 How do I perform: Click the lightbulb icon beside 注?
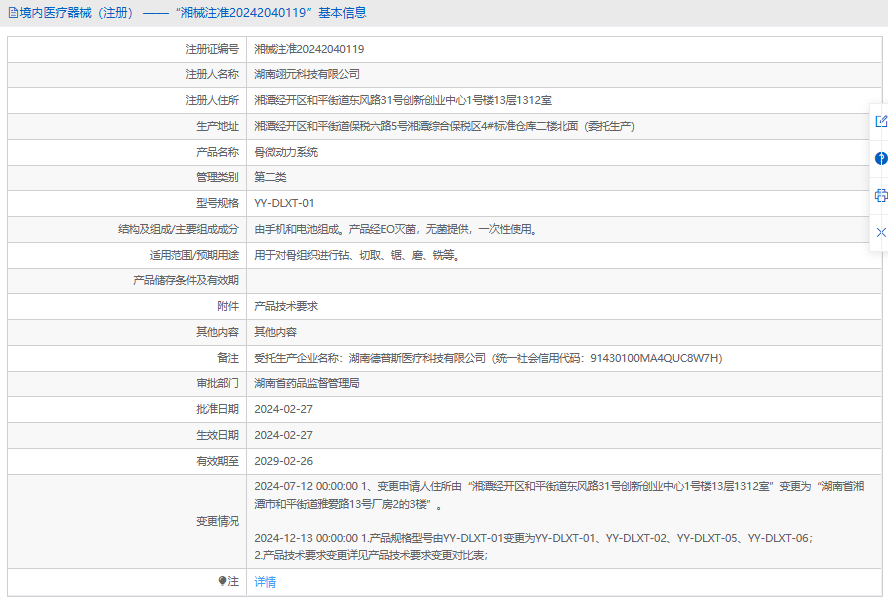(222, 581)
